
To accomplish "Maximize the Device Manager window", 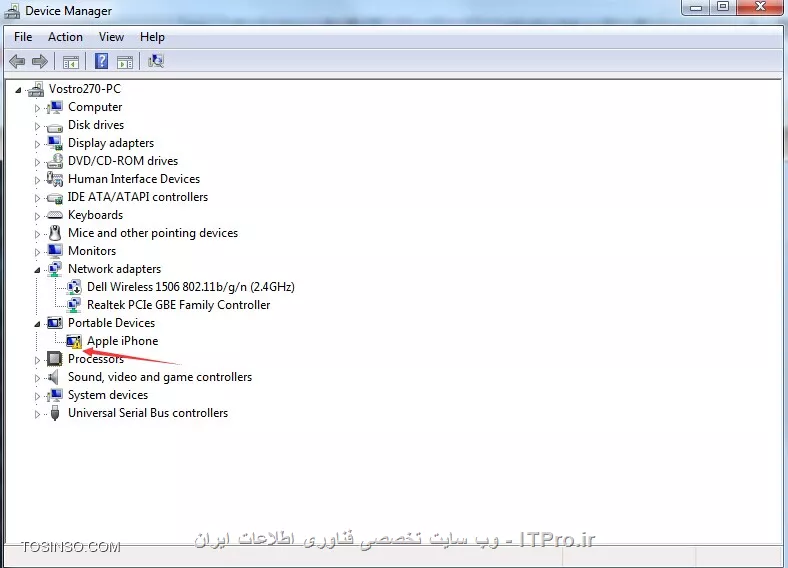I will click(x=723, y=8).
